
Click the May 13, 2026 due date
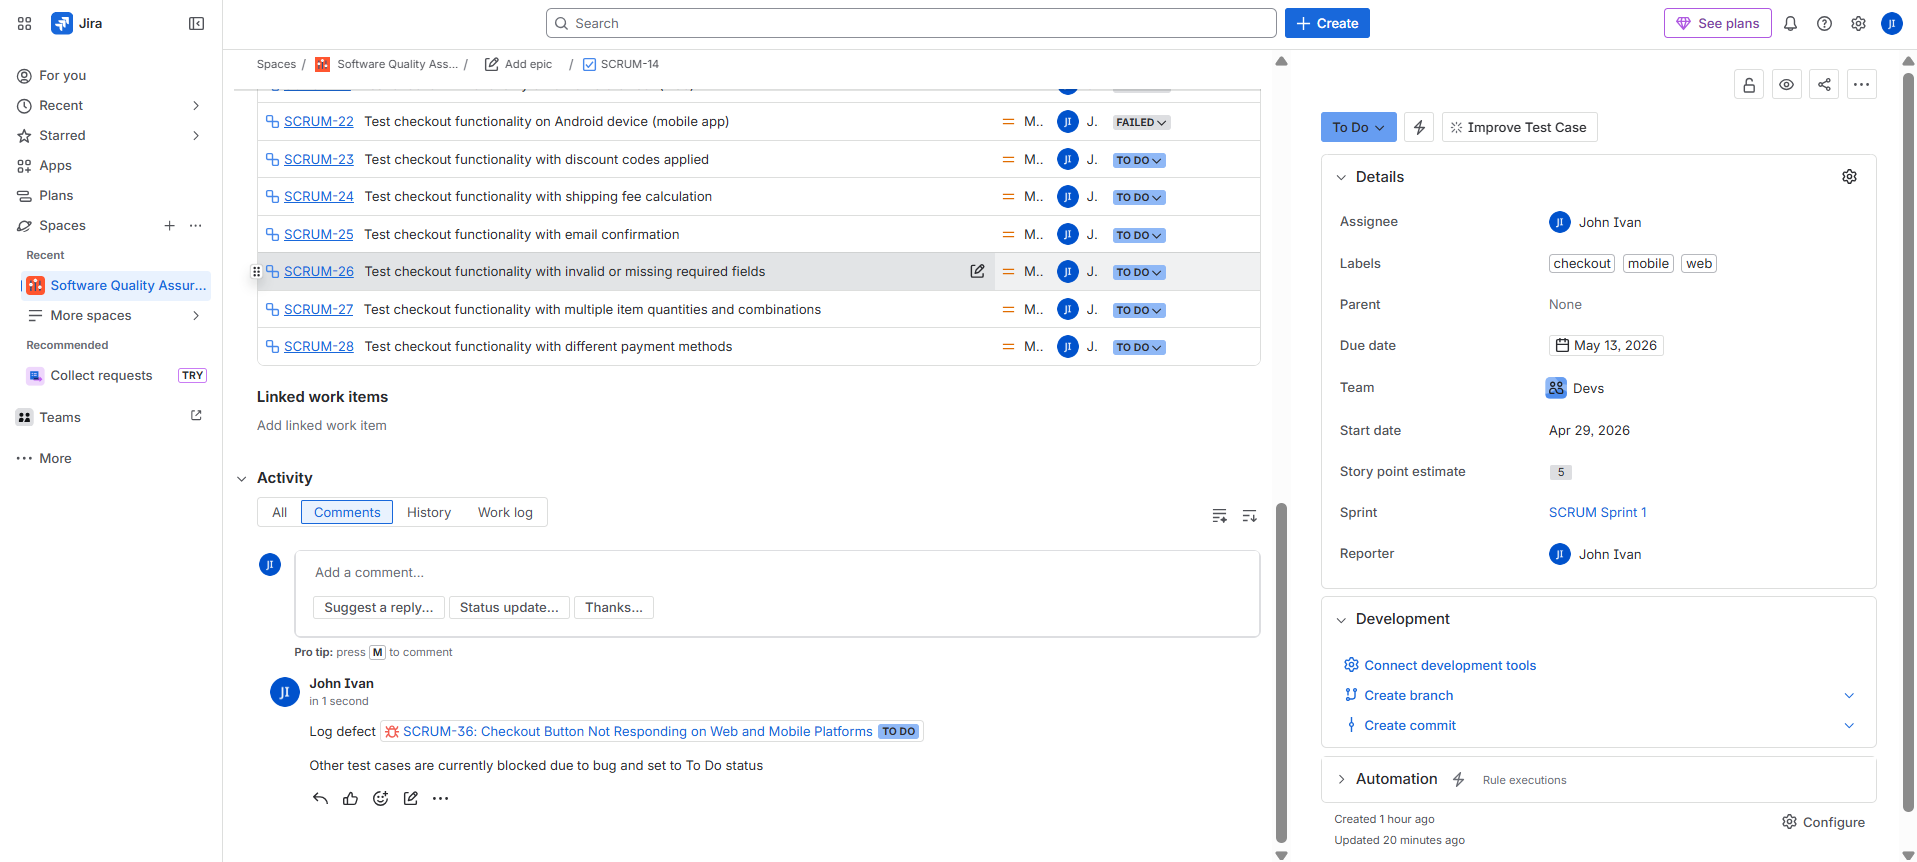[1606, 346]
